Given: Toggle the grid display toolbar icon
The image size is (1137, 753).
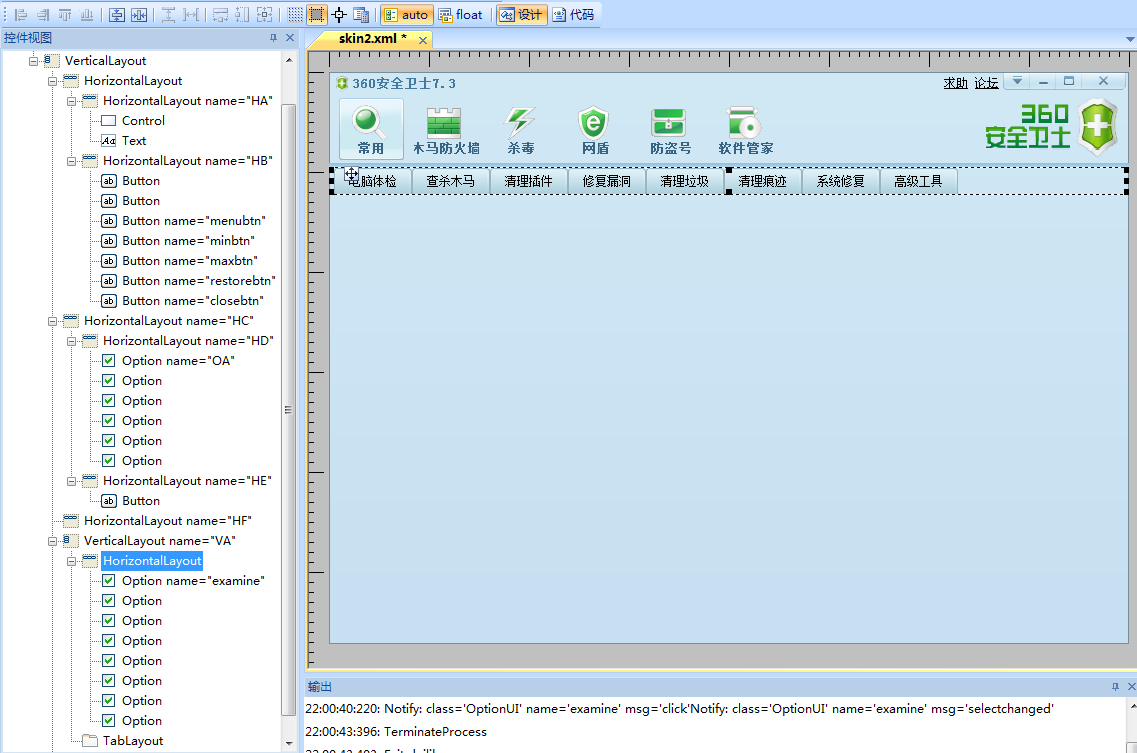Looking at the screenshot, I should (295, 14).
